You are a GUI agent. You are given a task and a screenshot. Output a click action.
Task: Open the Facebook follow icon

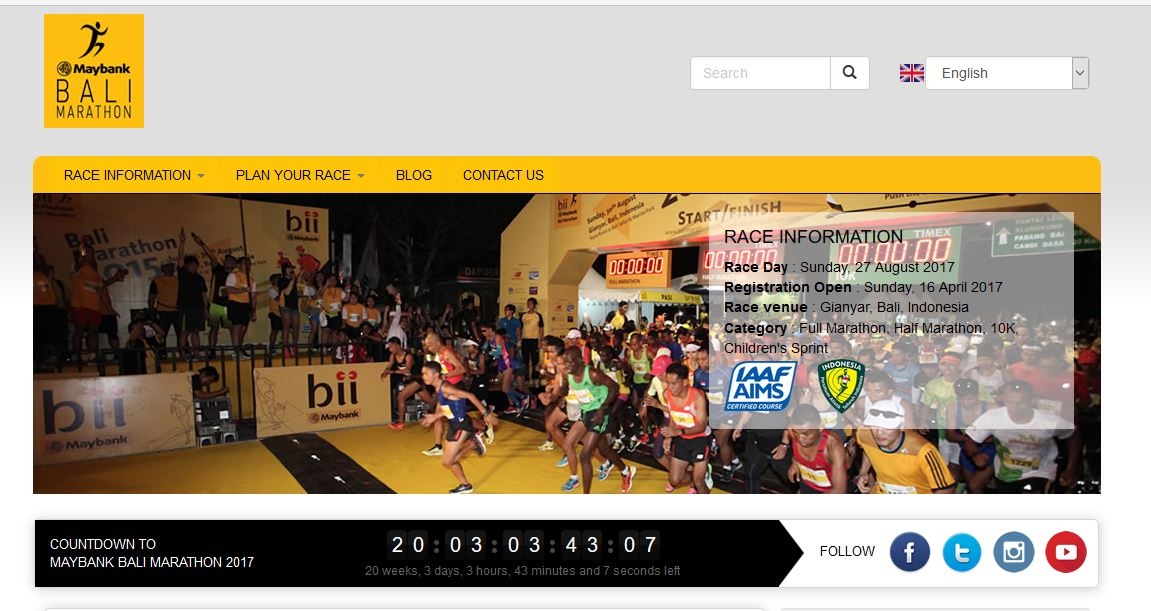pos(909,552)
